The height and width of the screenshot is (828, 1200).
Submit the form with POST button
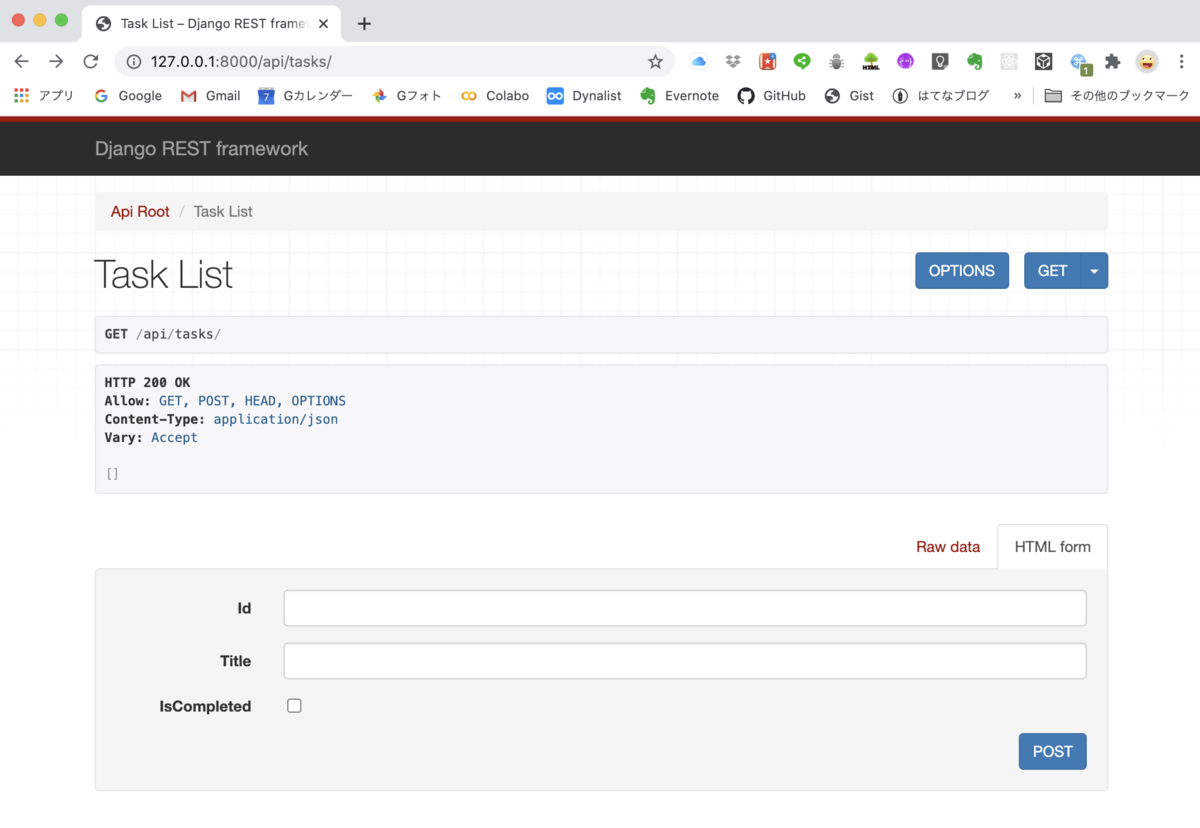coord(1053,752)
